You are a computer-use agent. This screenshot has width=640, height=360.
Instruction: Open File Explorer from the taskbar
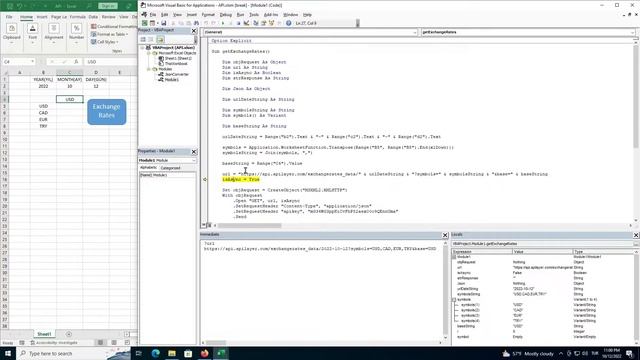pos(172,353)
